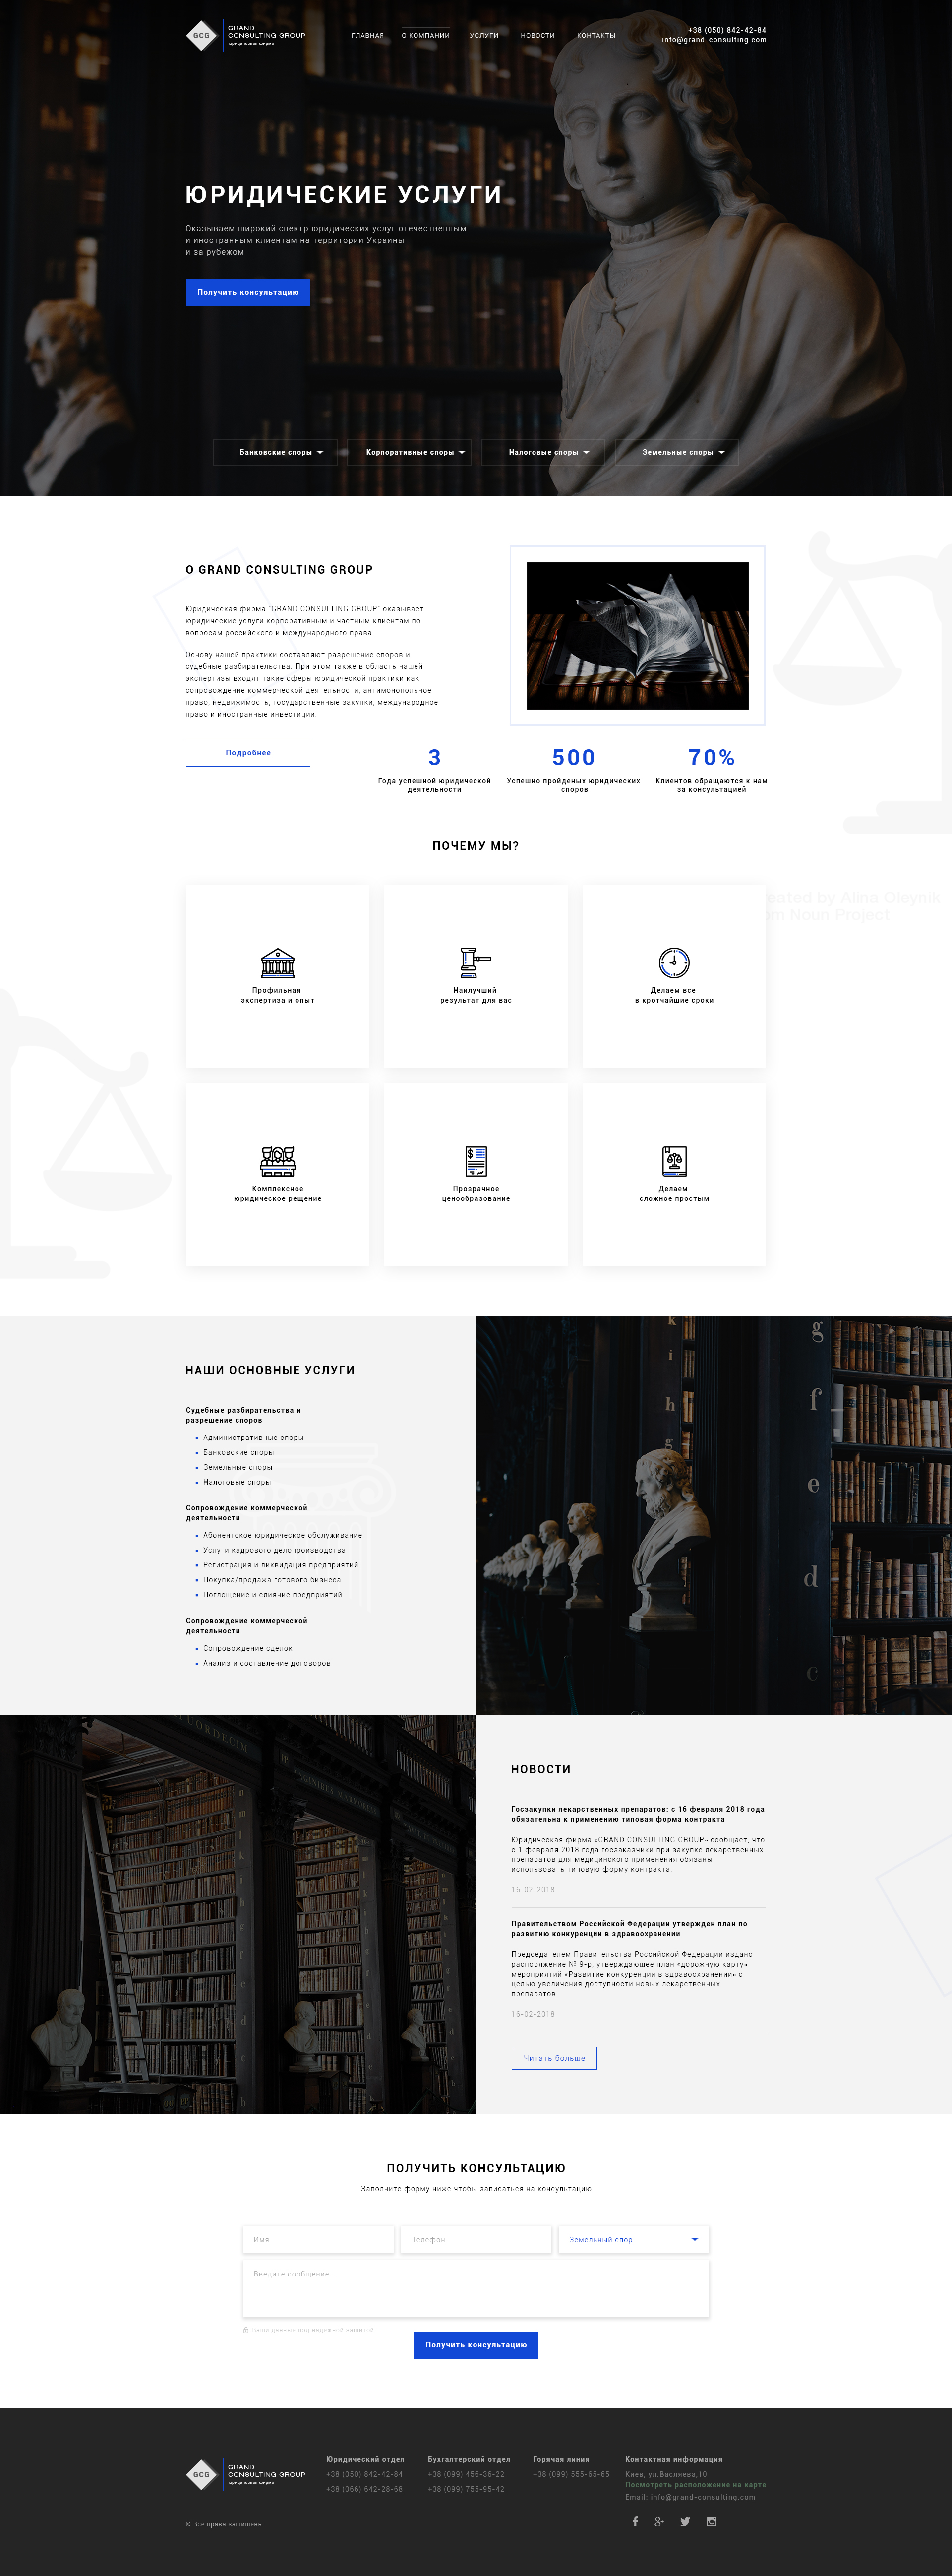952x2576 pixels.
Task: Open the Земельные споры dropdown
Action: [677, 452]
